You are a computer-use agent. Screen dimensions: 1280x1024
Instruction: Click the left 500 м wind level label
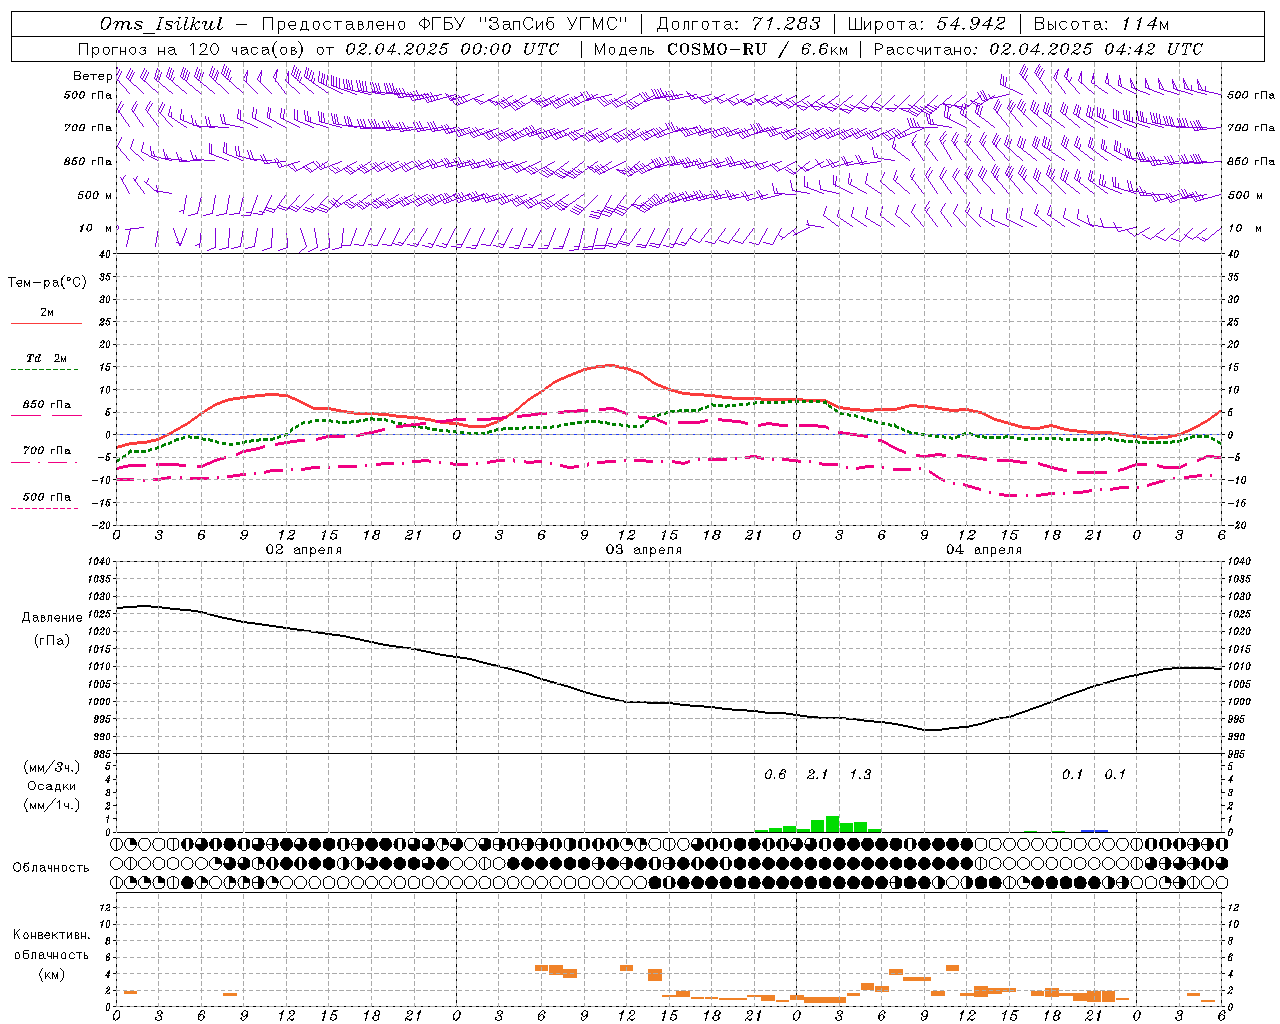point(95,195)
